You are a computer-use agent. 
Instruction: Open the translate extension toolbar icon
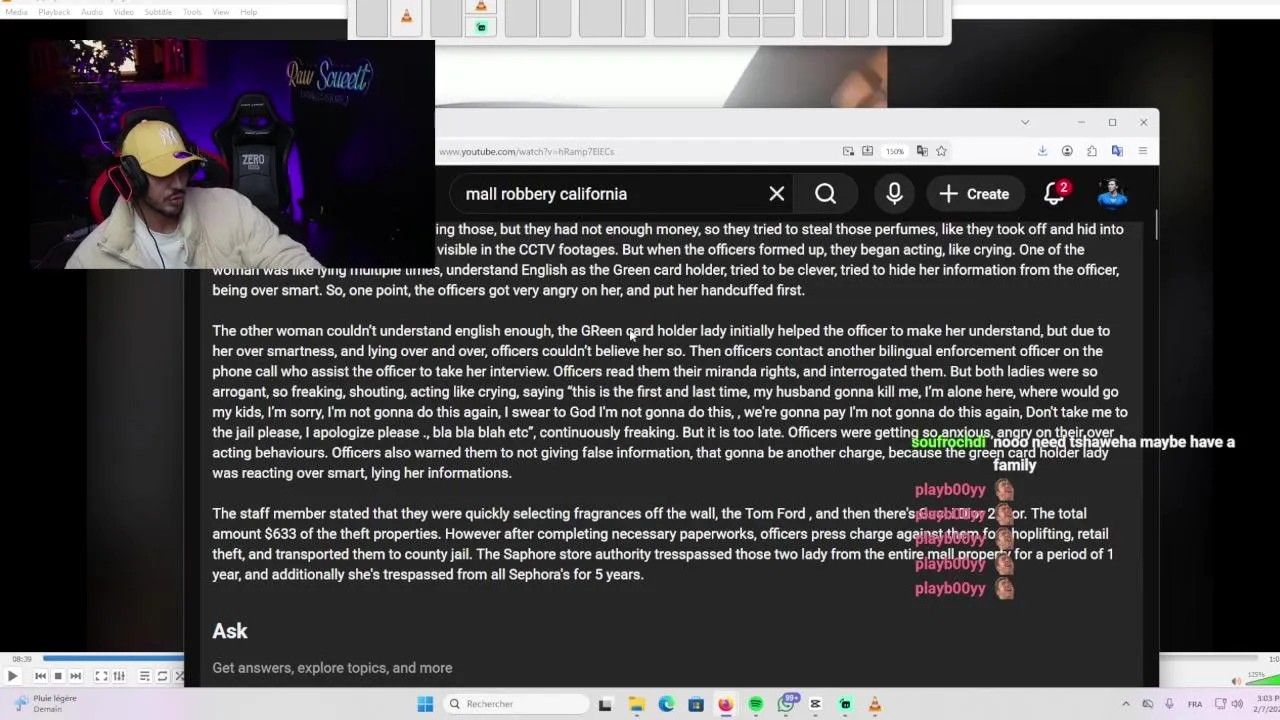(1117, 151)
